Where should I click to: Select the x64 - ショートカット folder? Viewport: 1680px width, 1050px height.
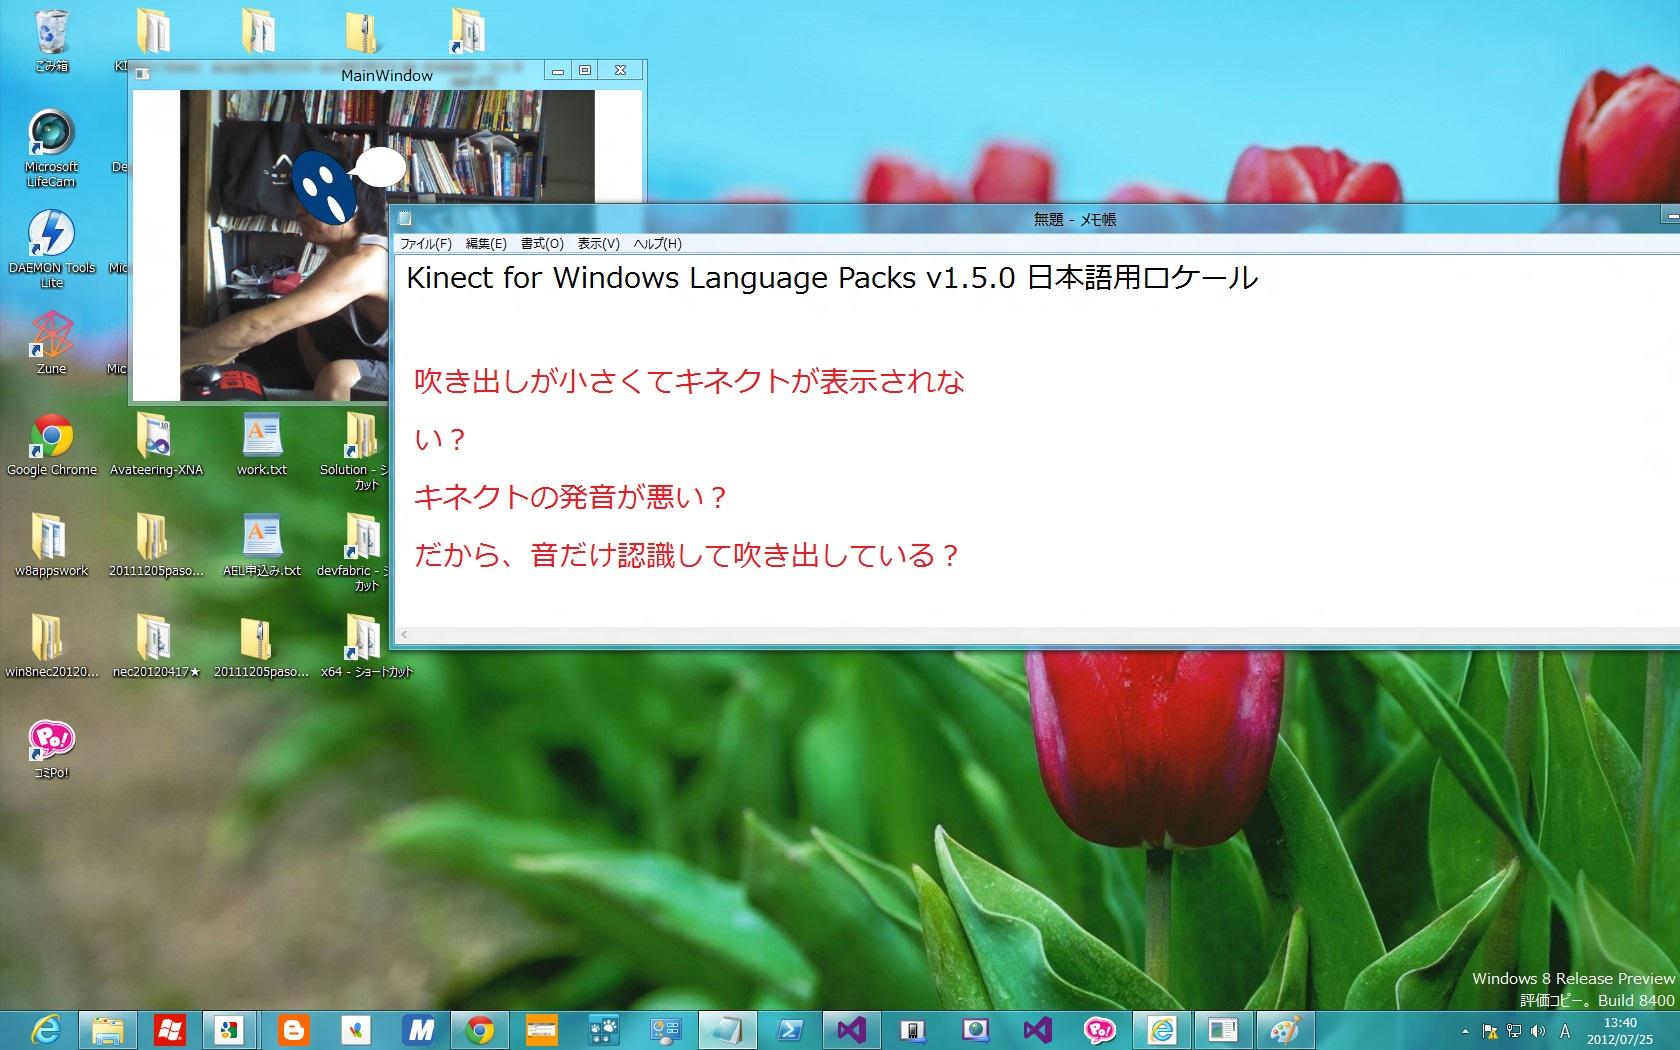[x=366, y=647]
